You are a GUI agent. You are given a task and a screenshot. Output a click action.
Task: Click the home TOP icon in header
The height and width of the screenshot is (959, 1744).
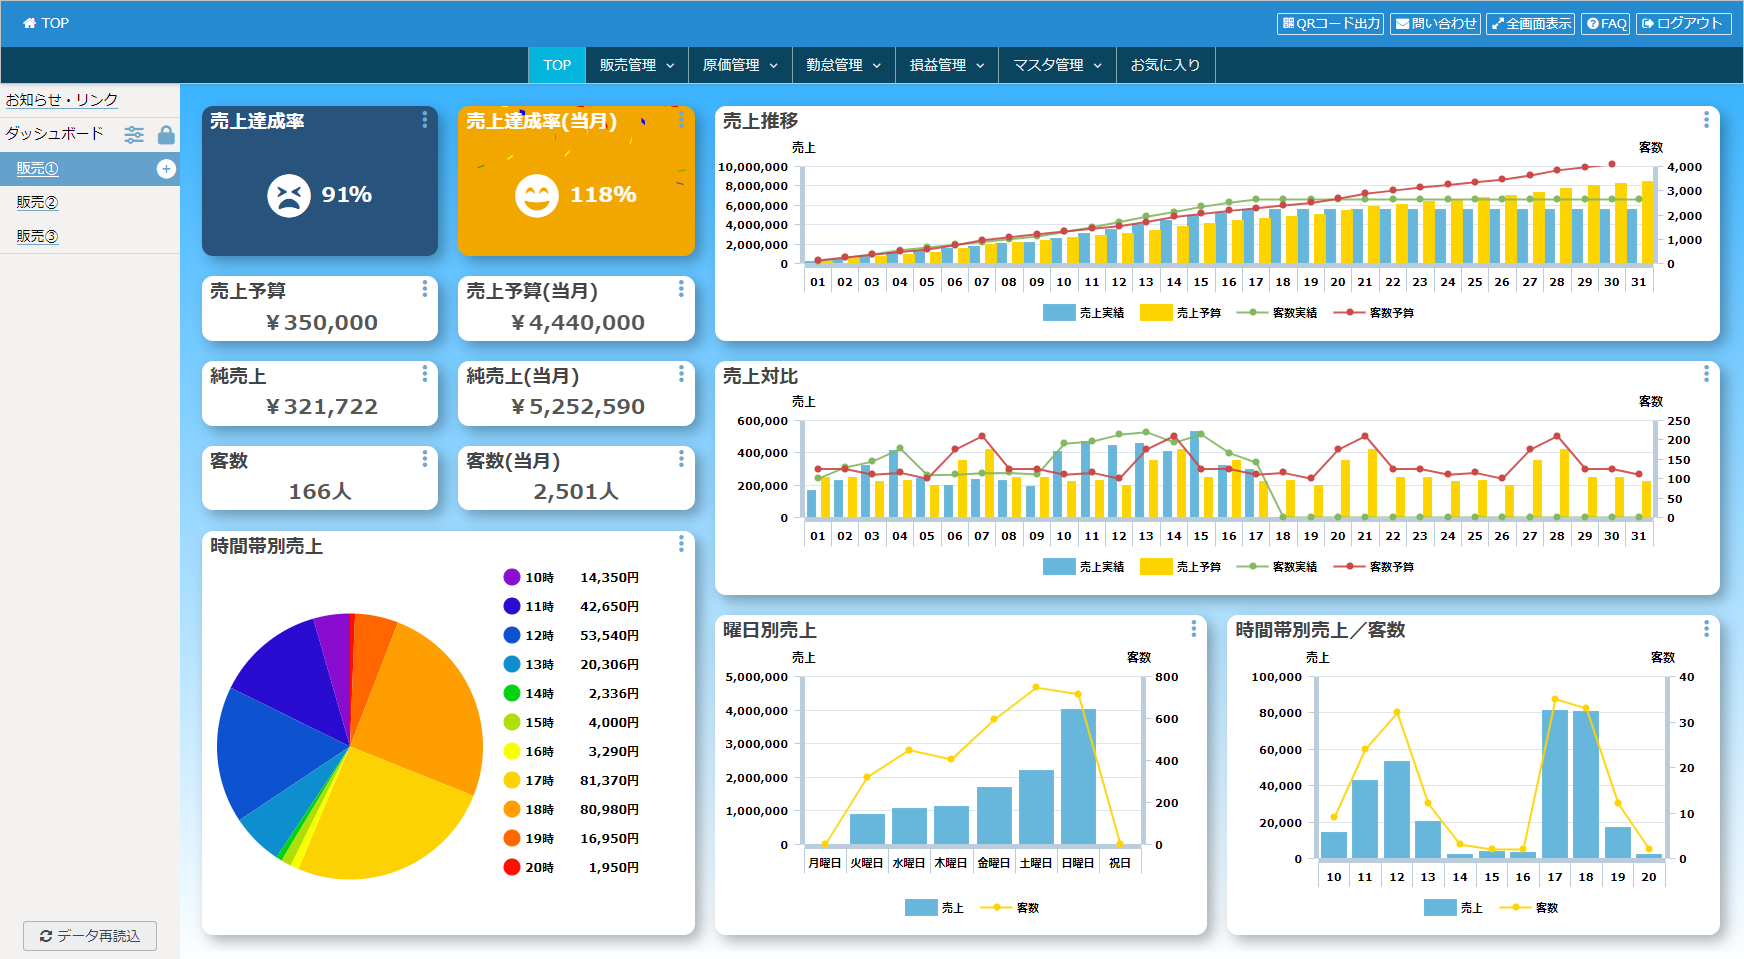pyautogui.click(x=29, y=23)
